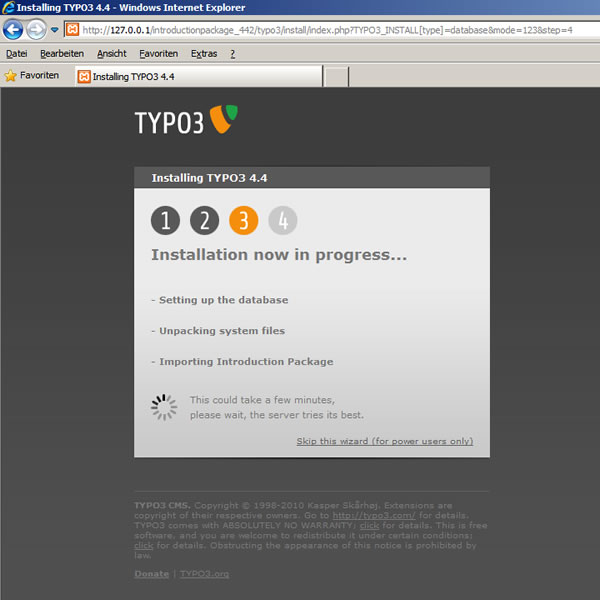Open the Bearbeiten menu

coord(62,53)
